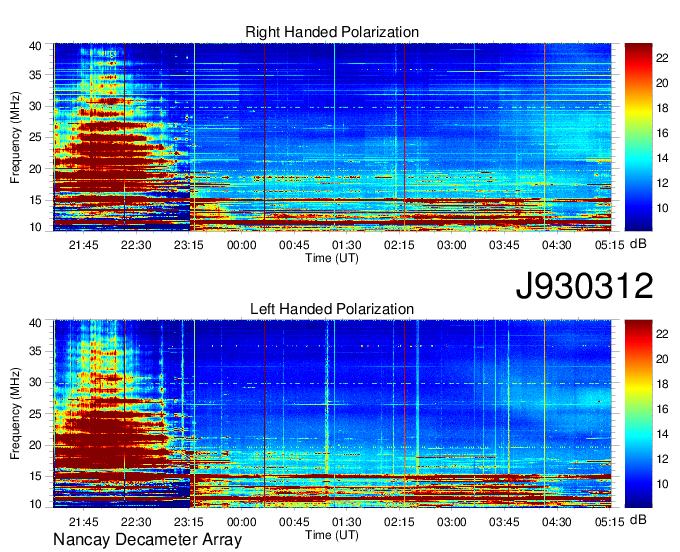Click the 25 MHz tick on Right Handed plot
The image size is (680, 552).
click(x=35, y=137)
